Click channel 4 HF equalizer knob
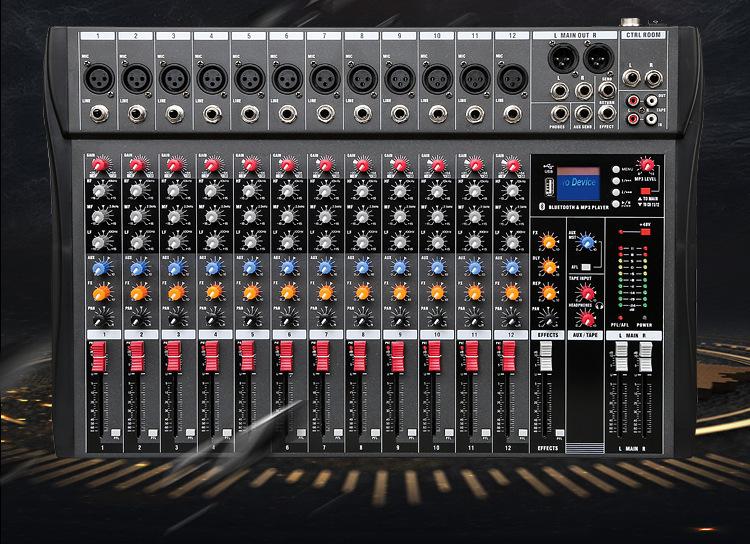 pyautogui.click(x=213, y=189)
